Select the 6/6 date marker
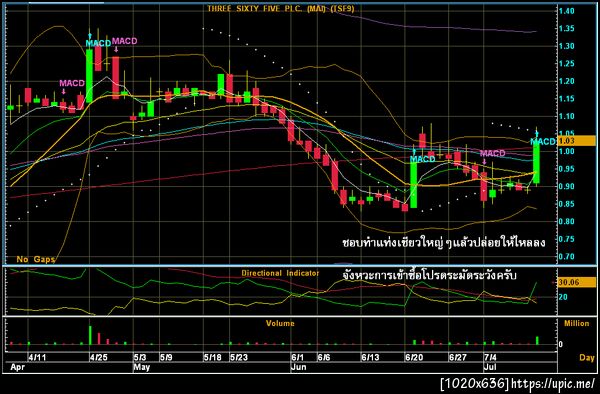Viewport: 600px width, 394px height. click(324, 358)
